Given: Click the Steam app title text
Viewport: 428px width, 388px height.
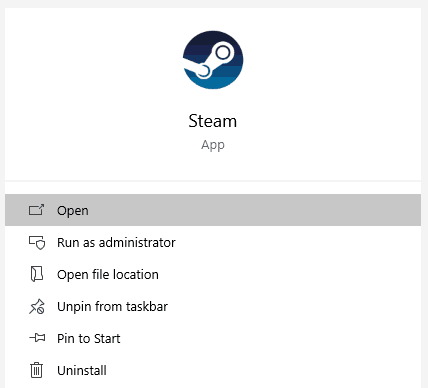Looking at the screenshot, I should coord(213,121).
